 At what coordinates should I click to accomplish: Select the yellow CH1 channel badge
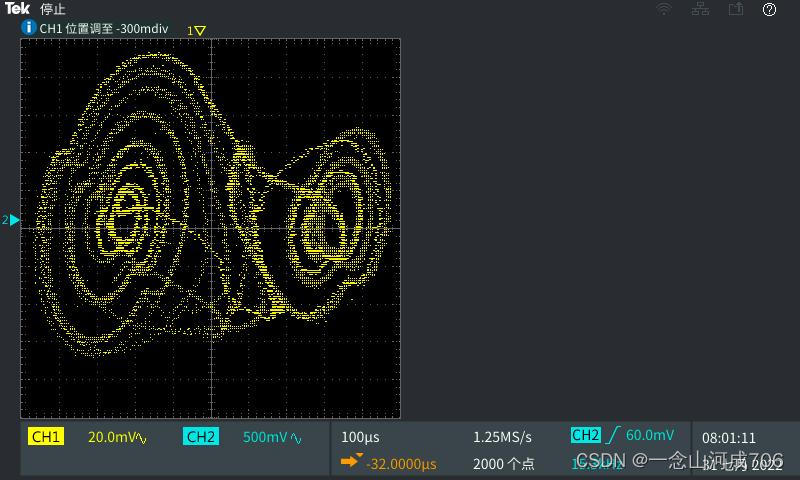click(x=46, y=437)
